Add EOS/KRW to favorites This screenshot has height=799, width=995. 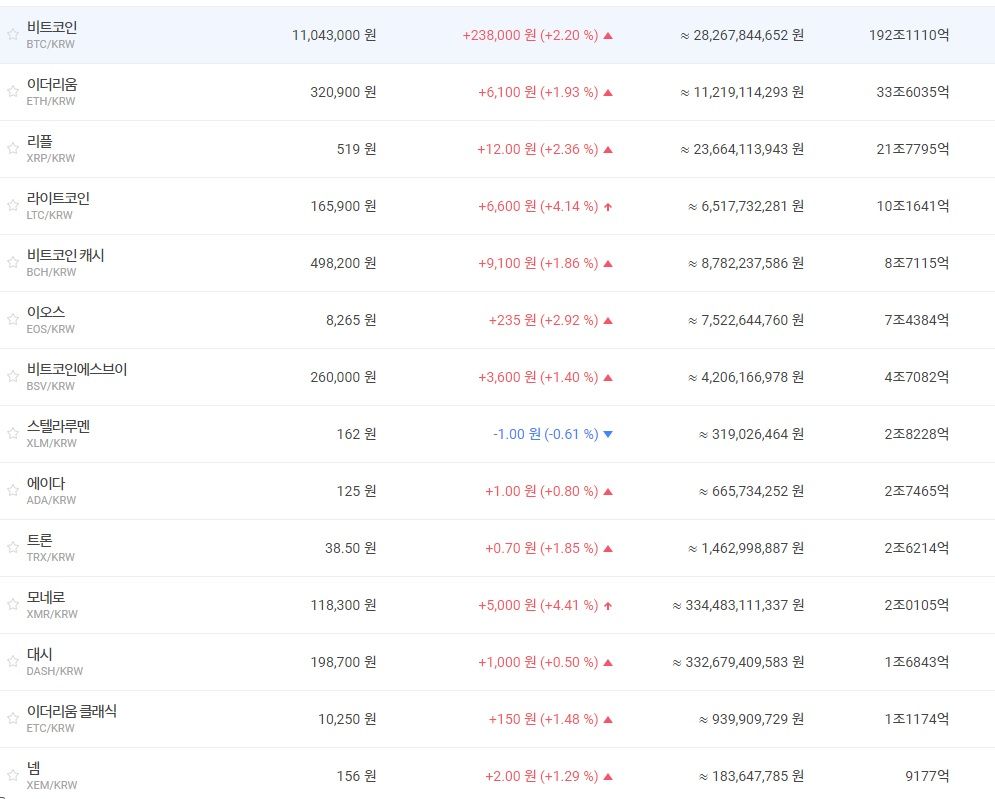(13, 319)
